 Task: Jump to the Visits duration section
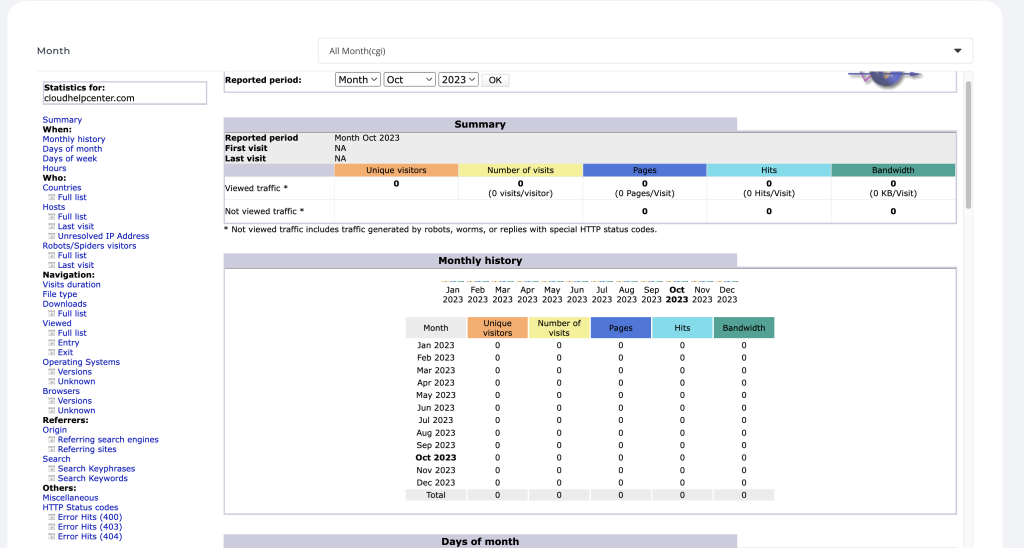click(71, 285)
